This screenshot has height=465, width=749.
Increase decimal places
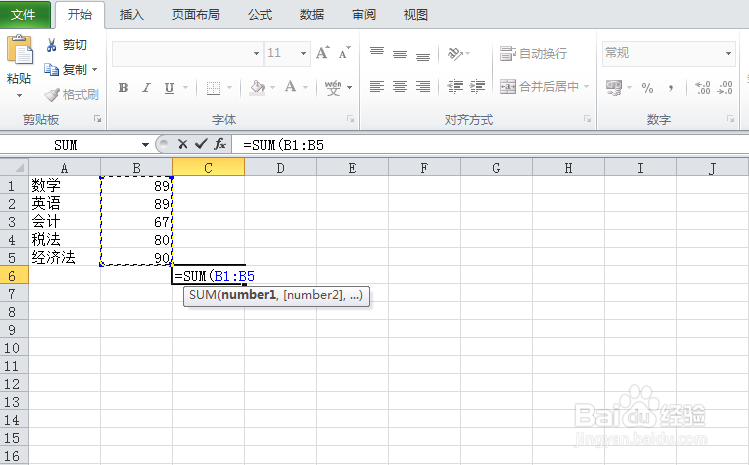(x=703, y=88)
